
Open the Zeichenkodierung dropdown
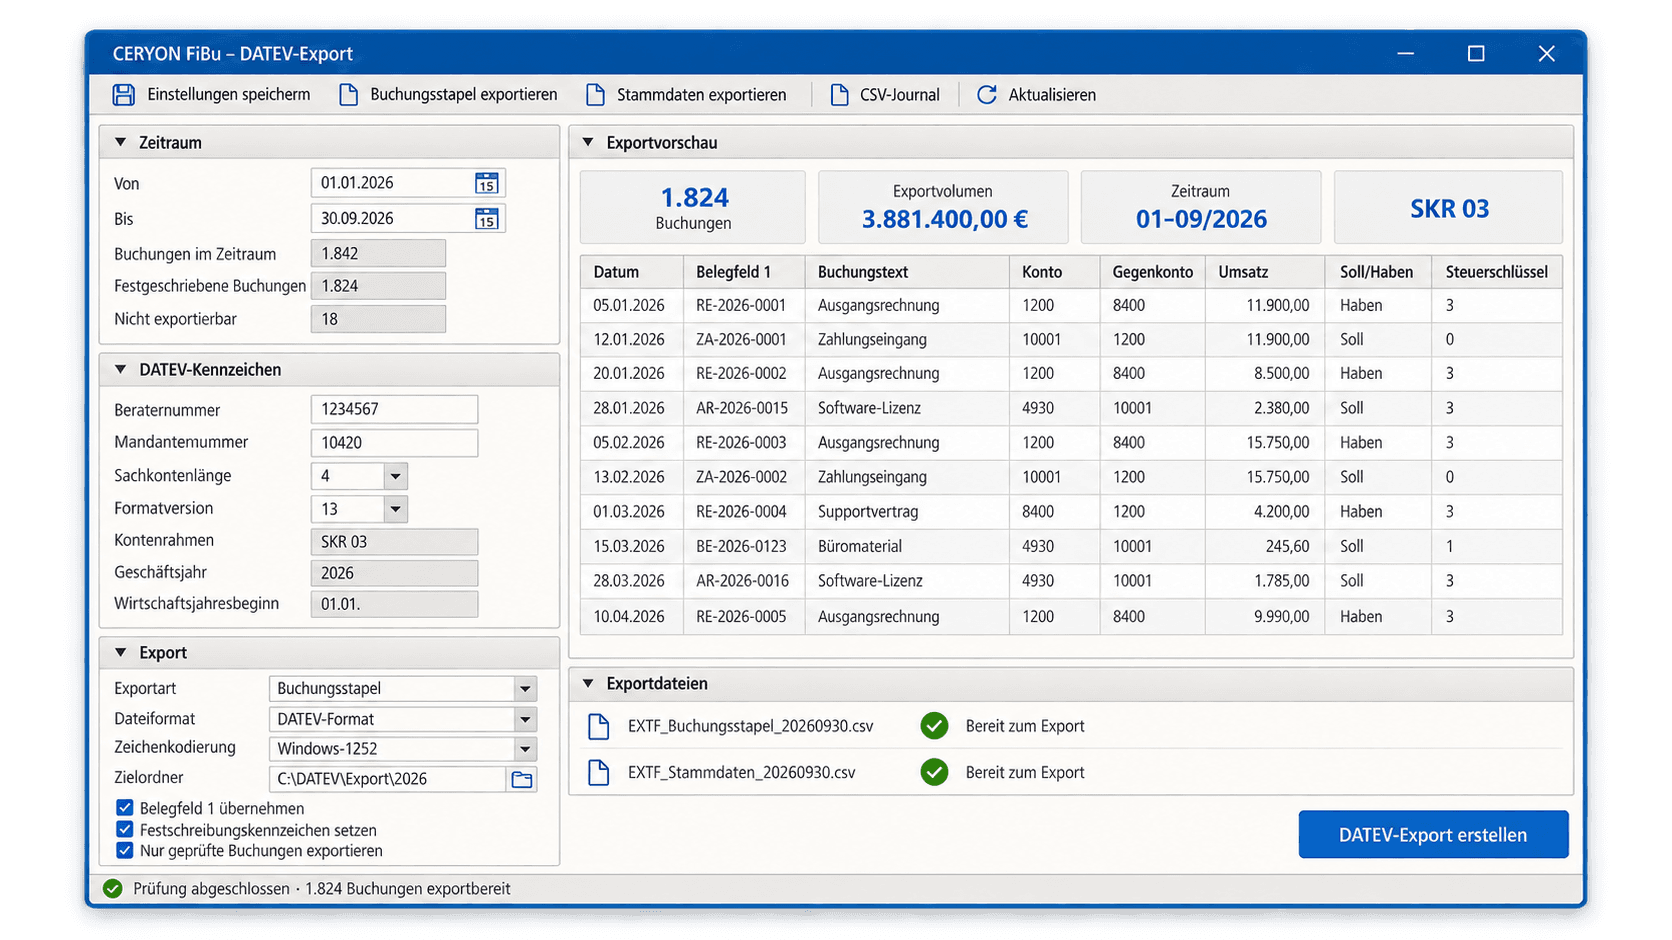525,749
